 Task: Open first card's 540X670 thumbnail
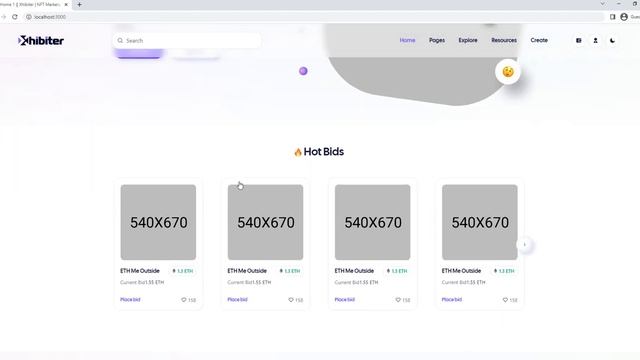(x=158, y=222)
